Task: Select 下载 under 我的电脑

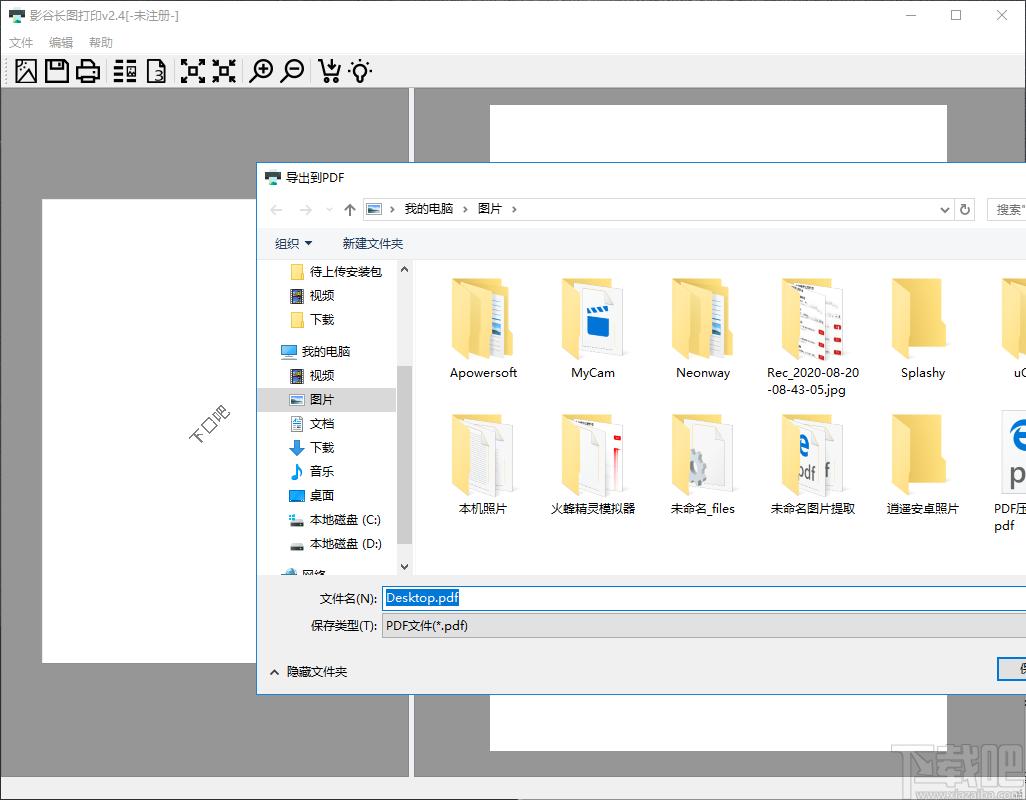Action: click(x=312, y=447)
